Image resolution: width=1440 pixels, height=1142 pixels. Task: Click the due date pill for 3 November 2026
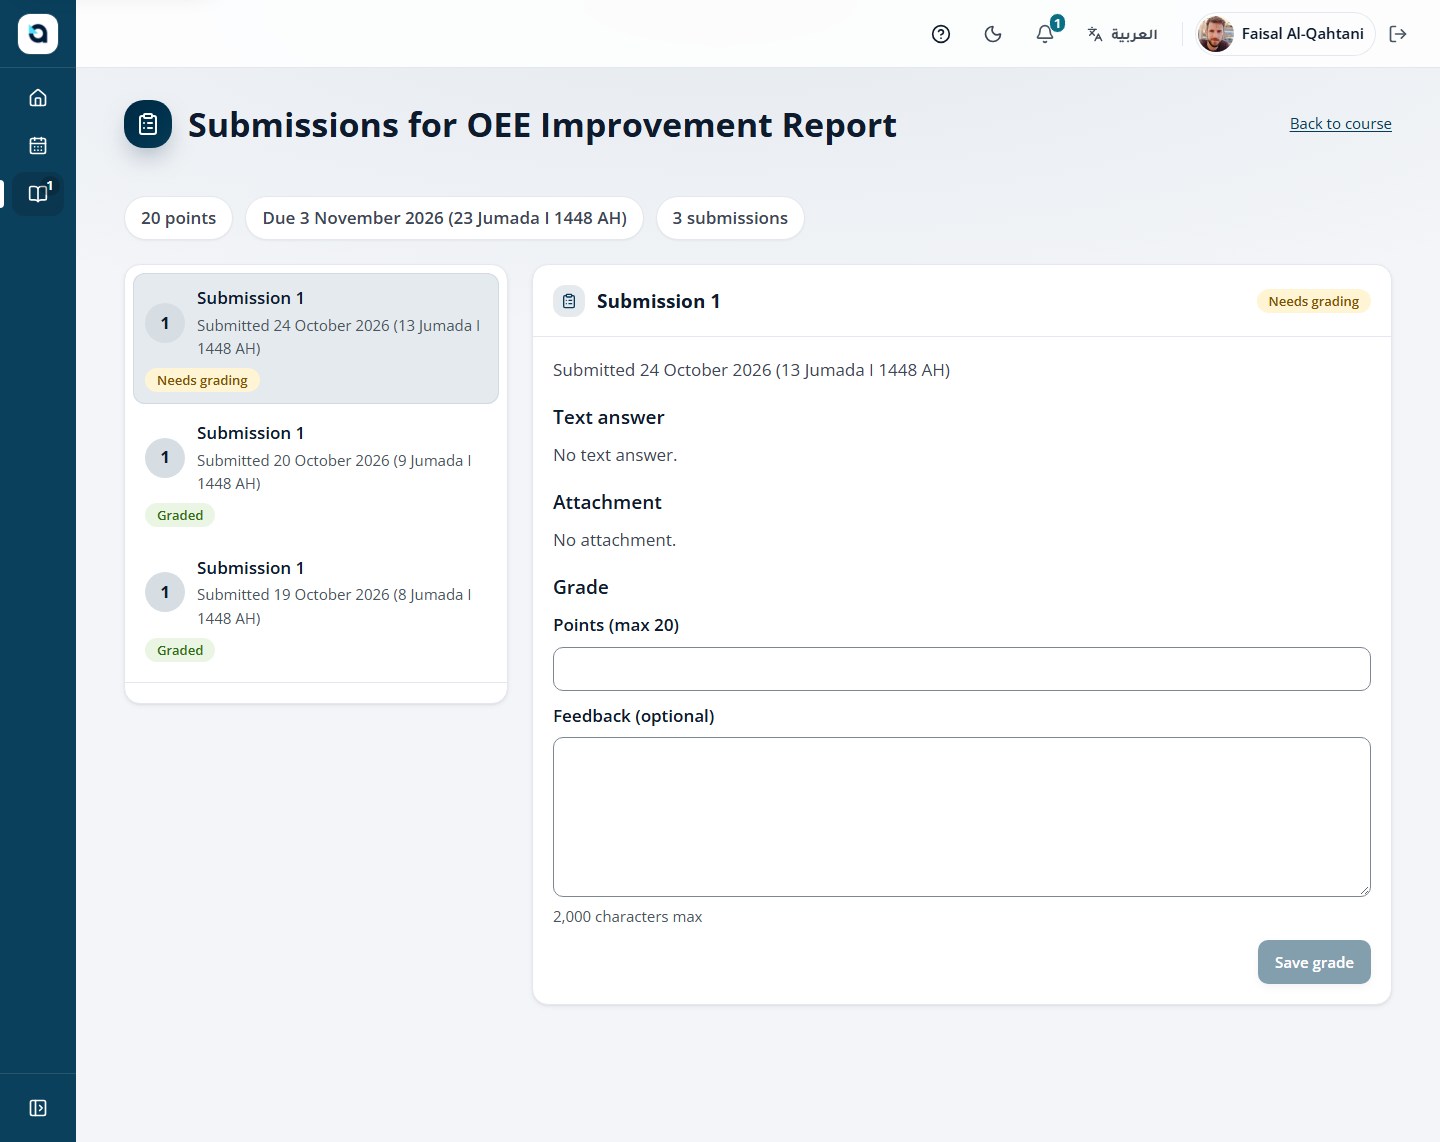click(x=445, y=218)
